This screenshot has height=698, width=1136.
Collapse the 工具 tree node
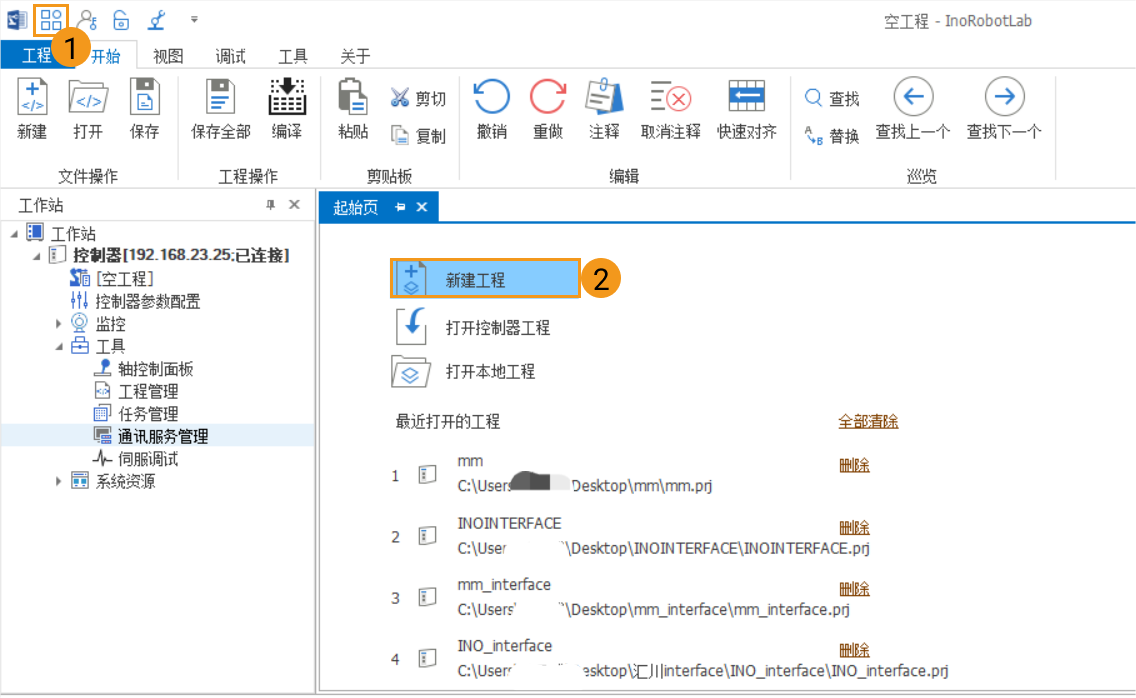[x=59, y=347]
